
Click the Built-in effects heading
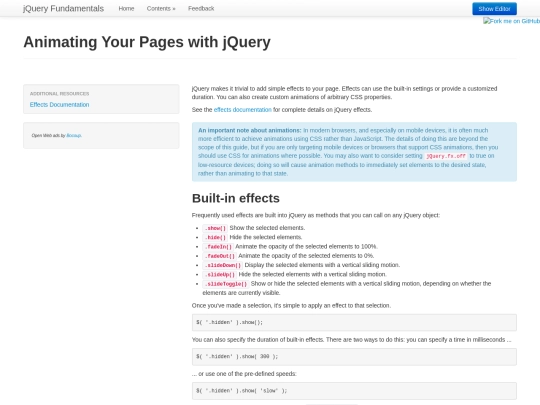pyautogui.click(x=236, y=198)
